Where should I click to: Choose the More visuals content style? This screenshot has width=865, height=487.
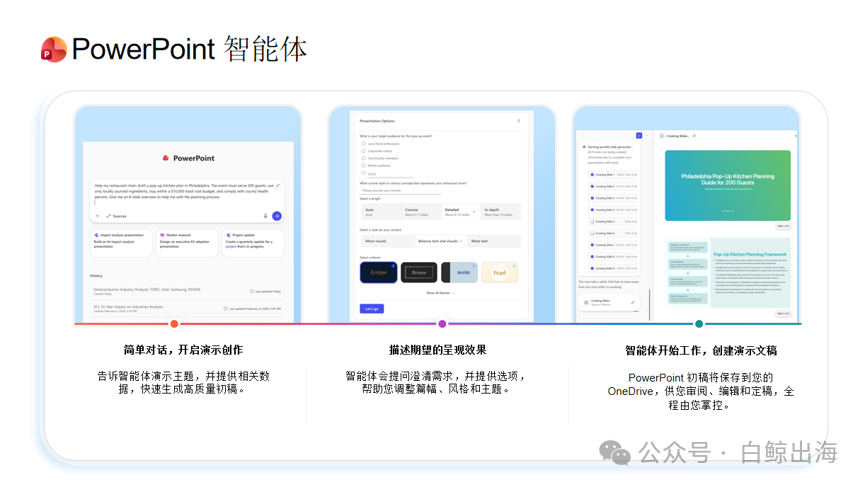click(x=388, y=241)
